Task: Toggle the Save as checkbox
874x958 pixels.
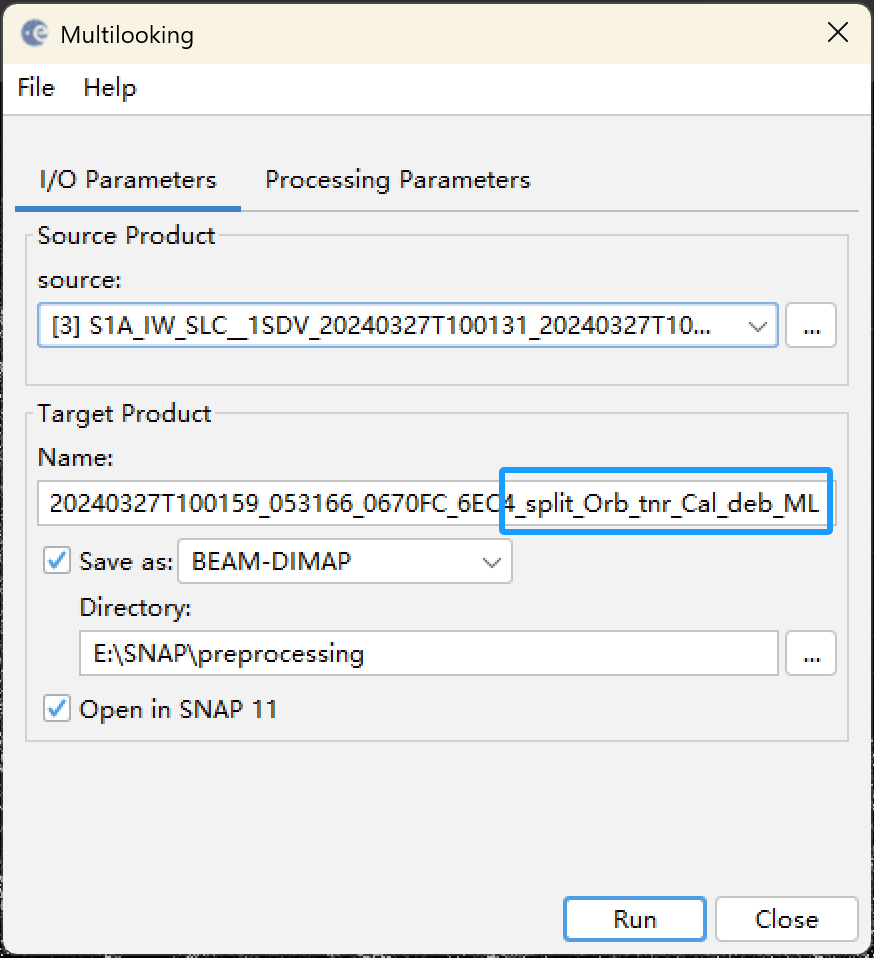Action: [x=57, y=560]
